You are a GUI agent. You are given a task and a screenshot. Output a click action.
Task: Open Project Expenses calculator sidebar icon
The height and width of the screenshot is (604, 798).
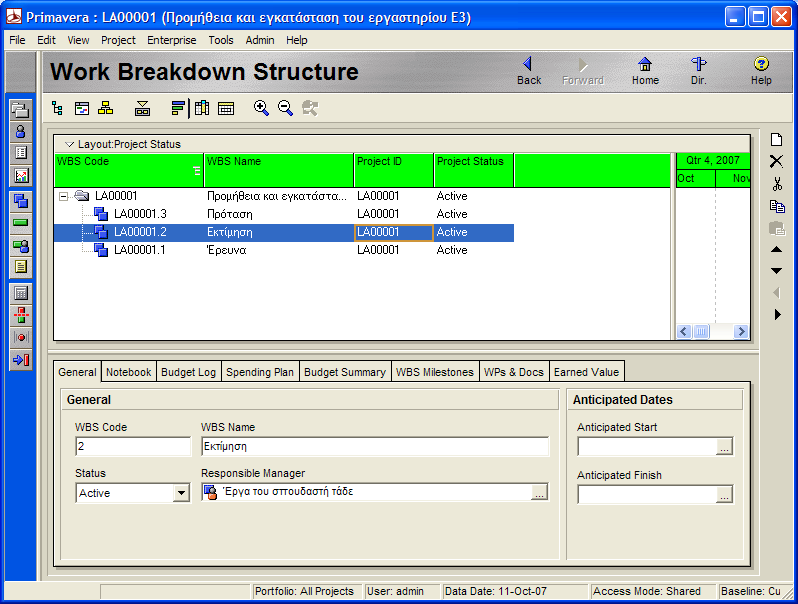(21, 294)
